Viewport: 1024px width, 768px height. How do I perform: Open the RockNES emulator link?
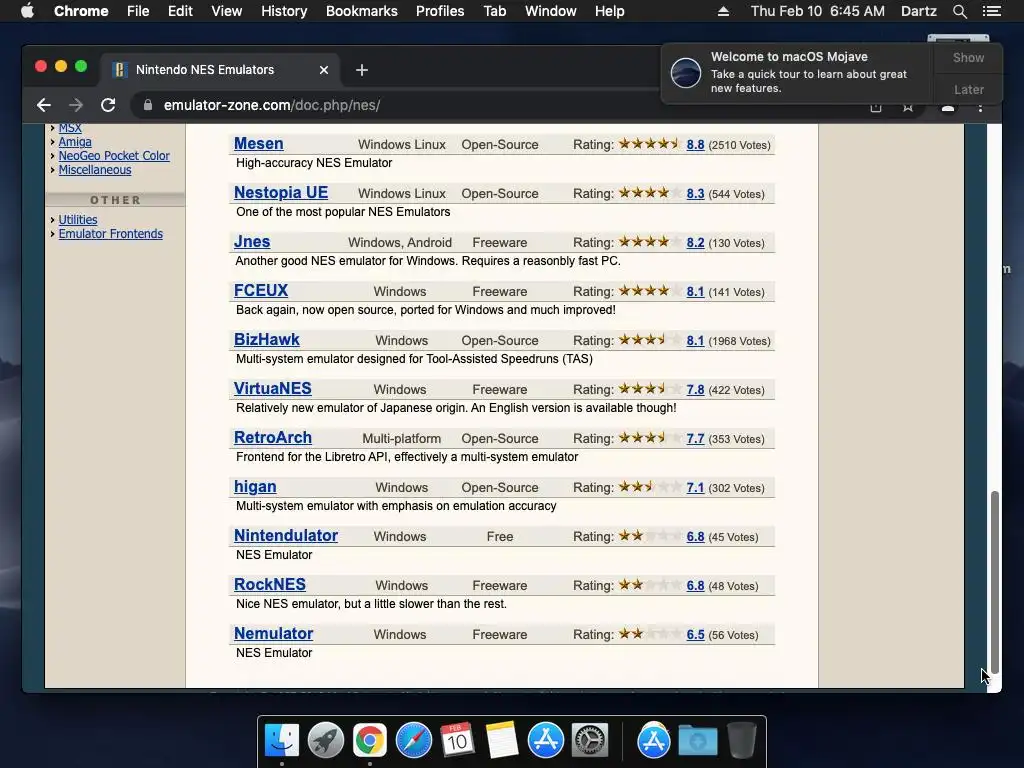(270, 584)
